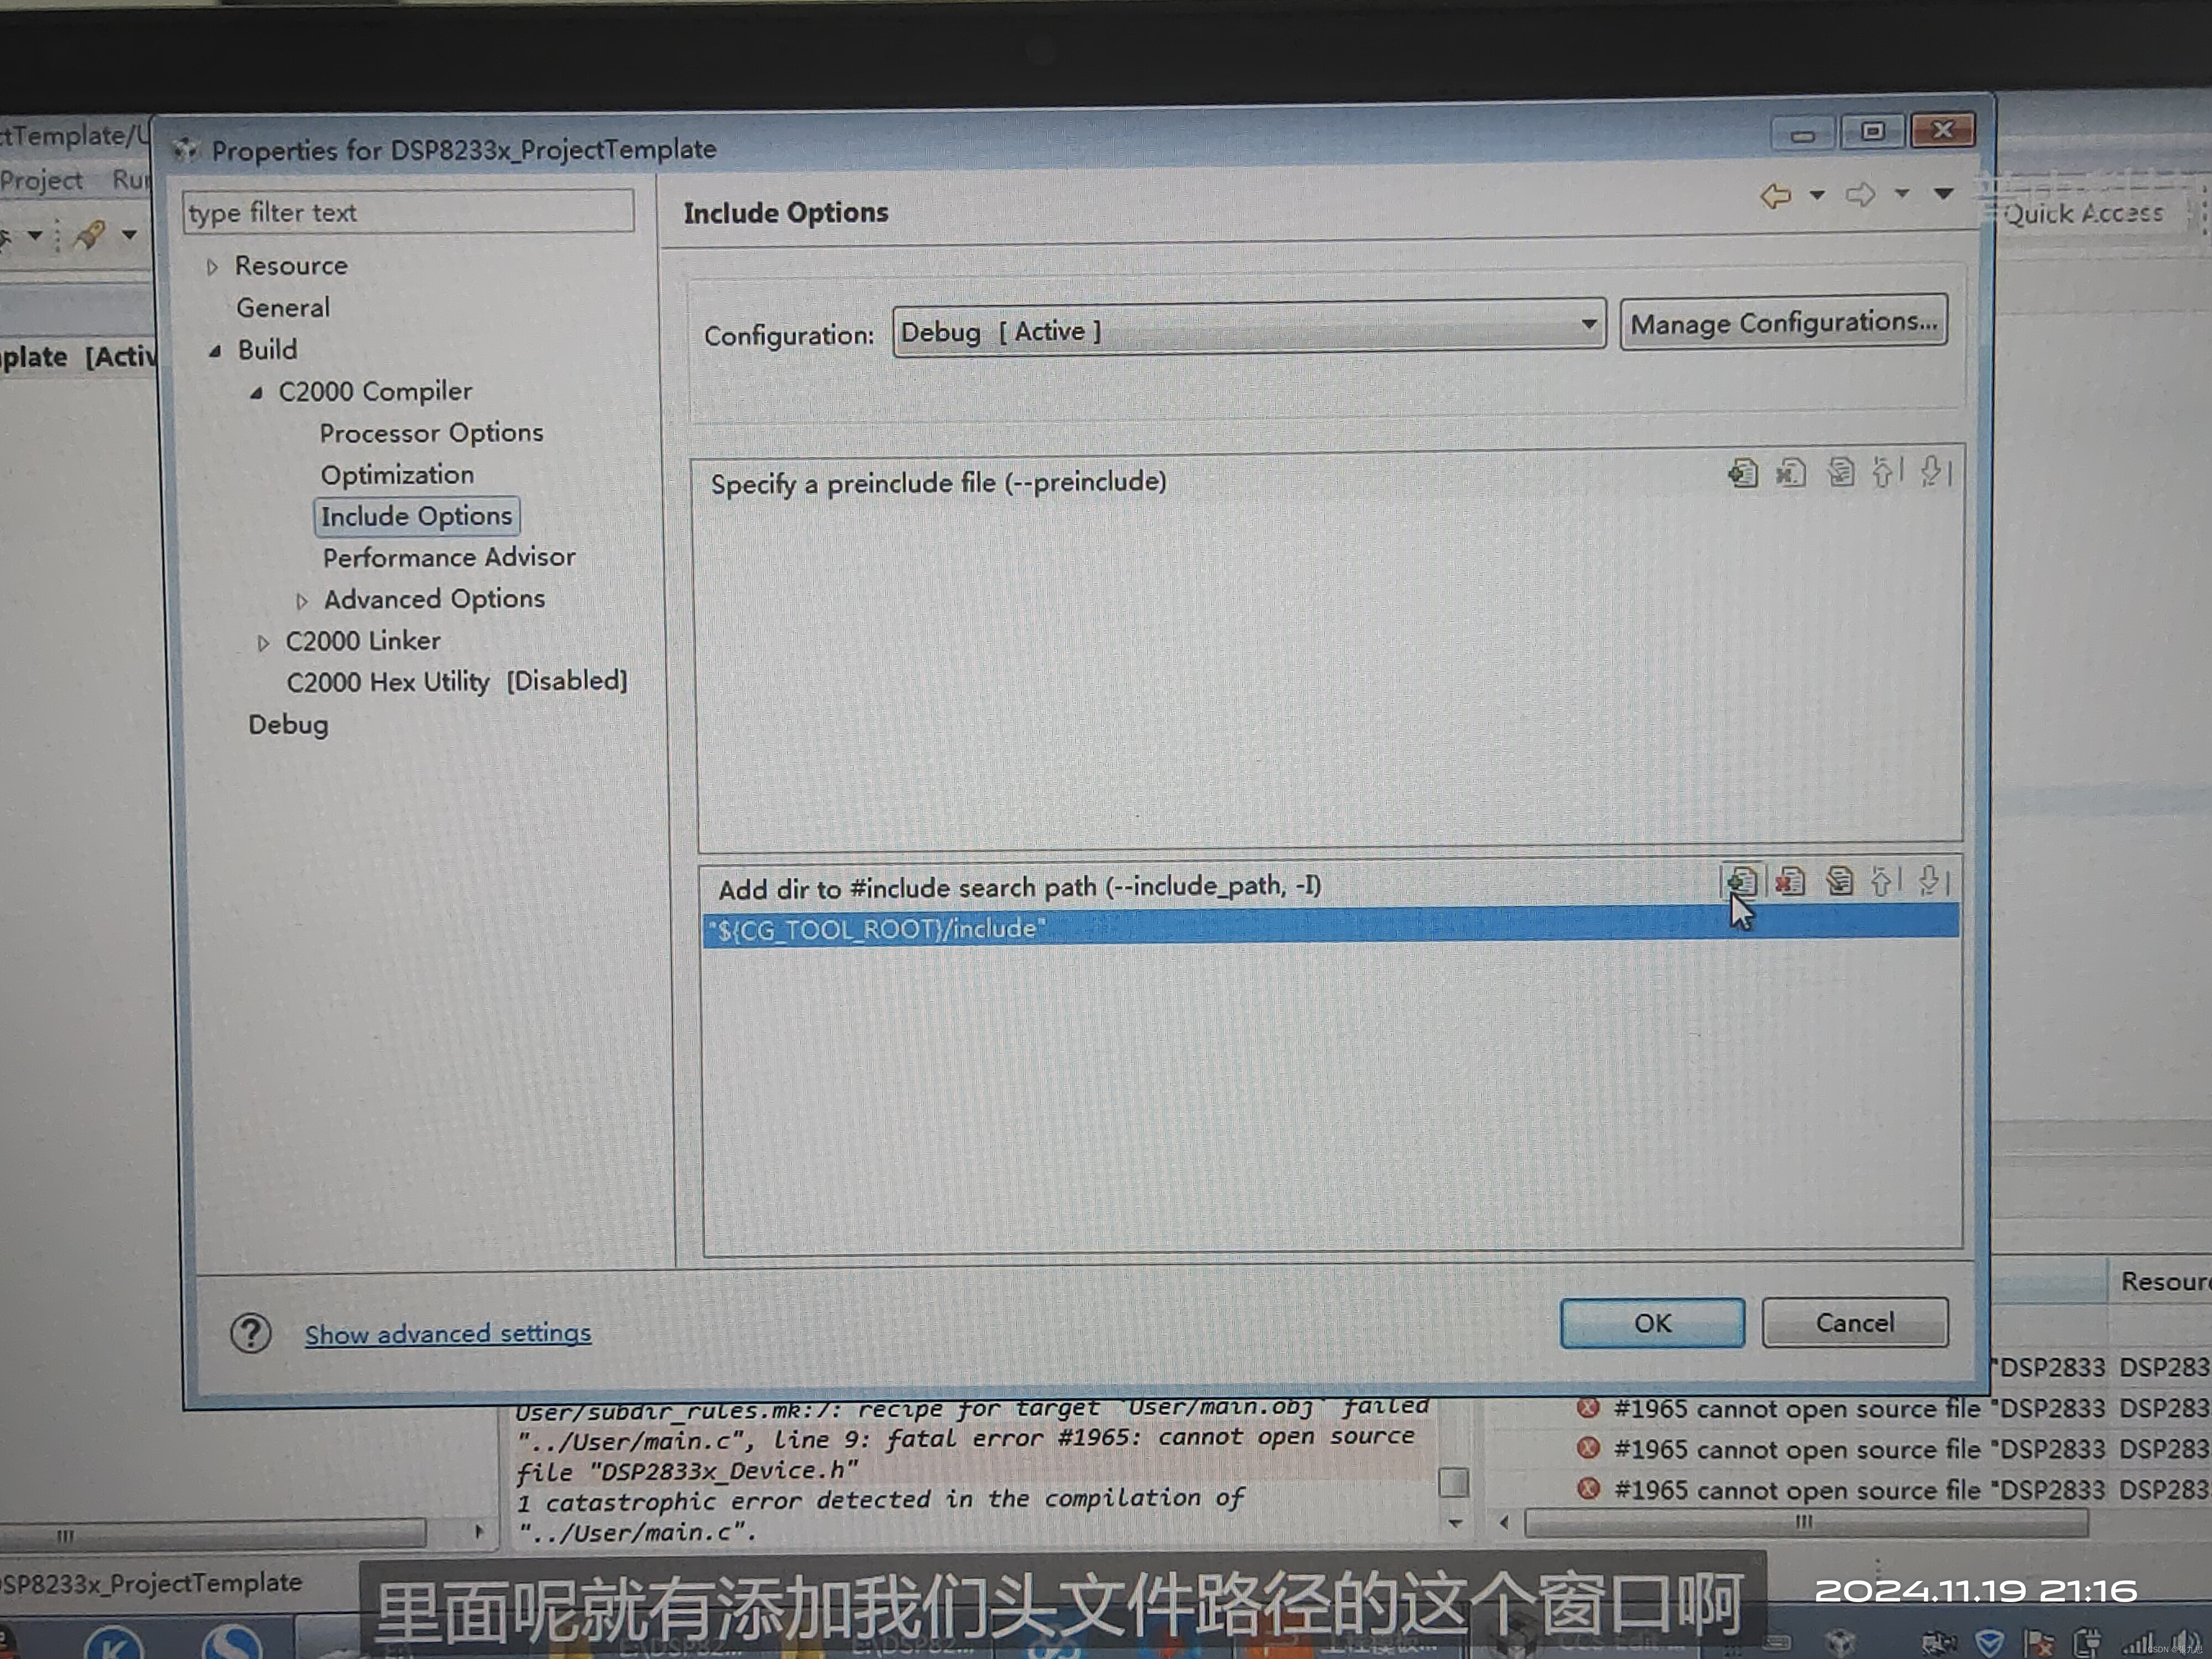2212x1659 pixels.
Task: Click the Manage Configurations button
Action: (1782, 323)
